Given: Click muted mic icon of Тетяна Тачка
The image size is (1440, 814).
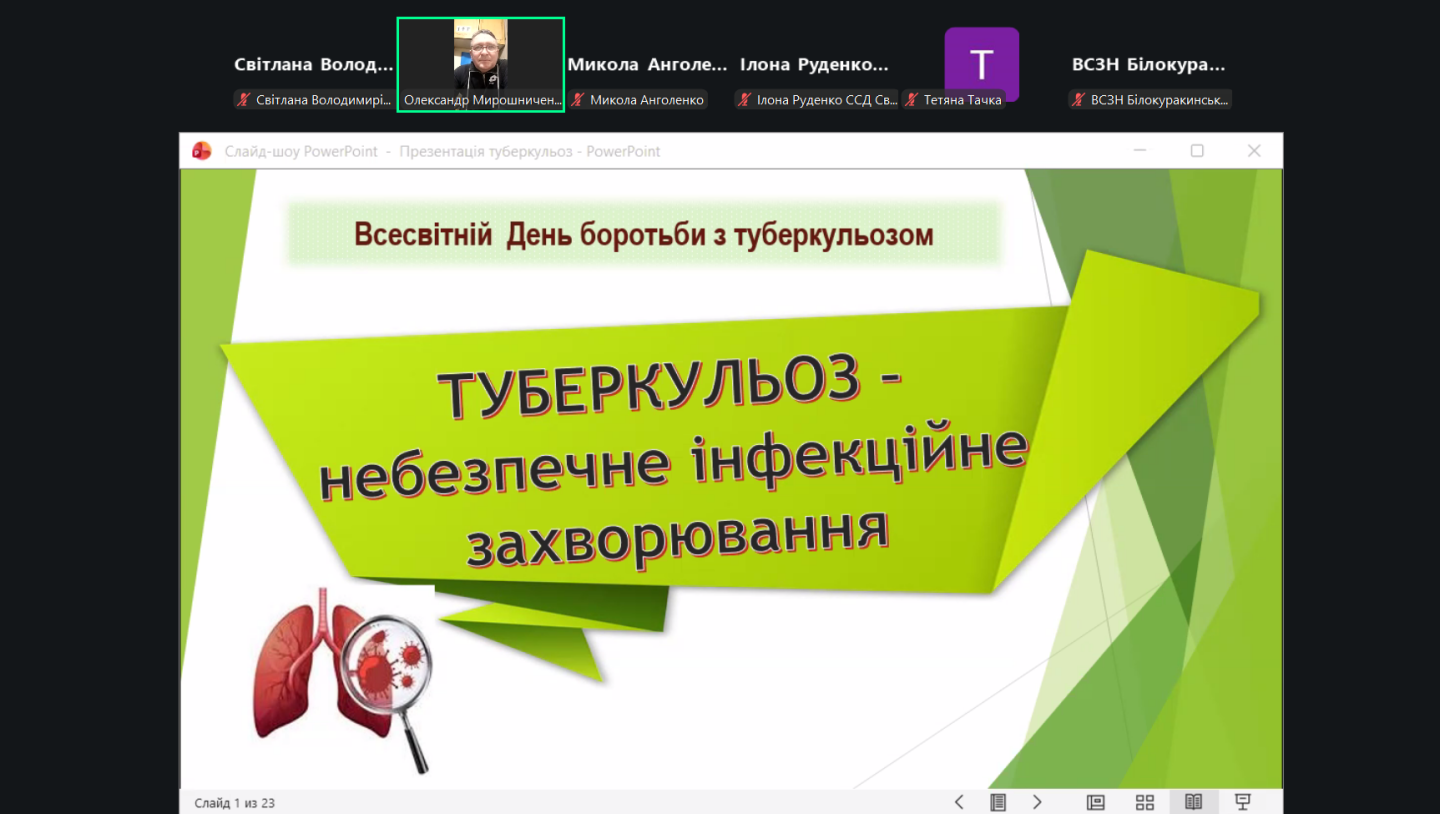Looking at the screenshot, I should (x=911, y=100).
